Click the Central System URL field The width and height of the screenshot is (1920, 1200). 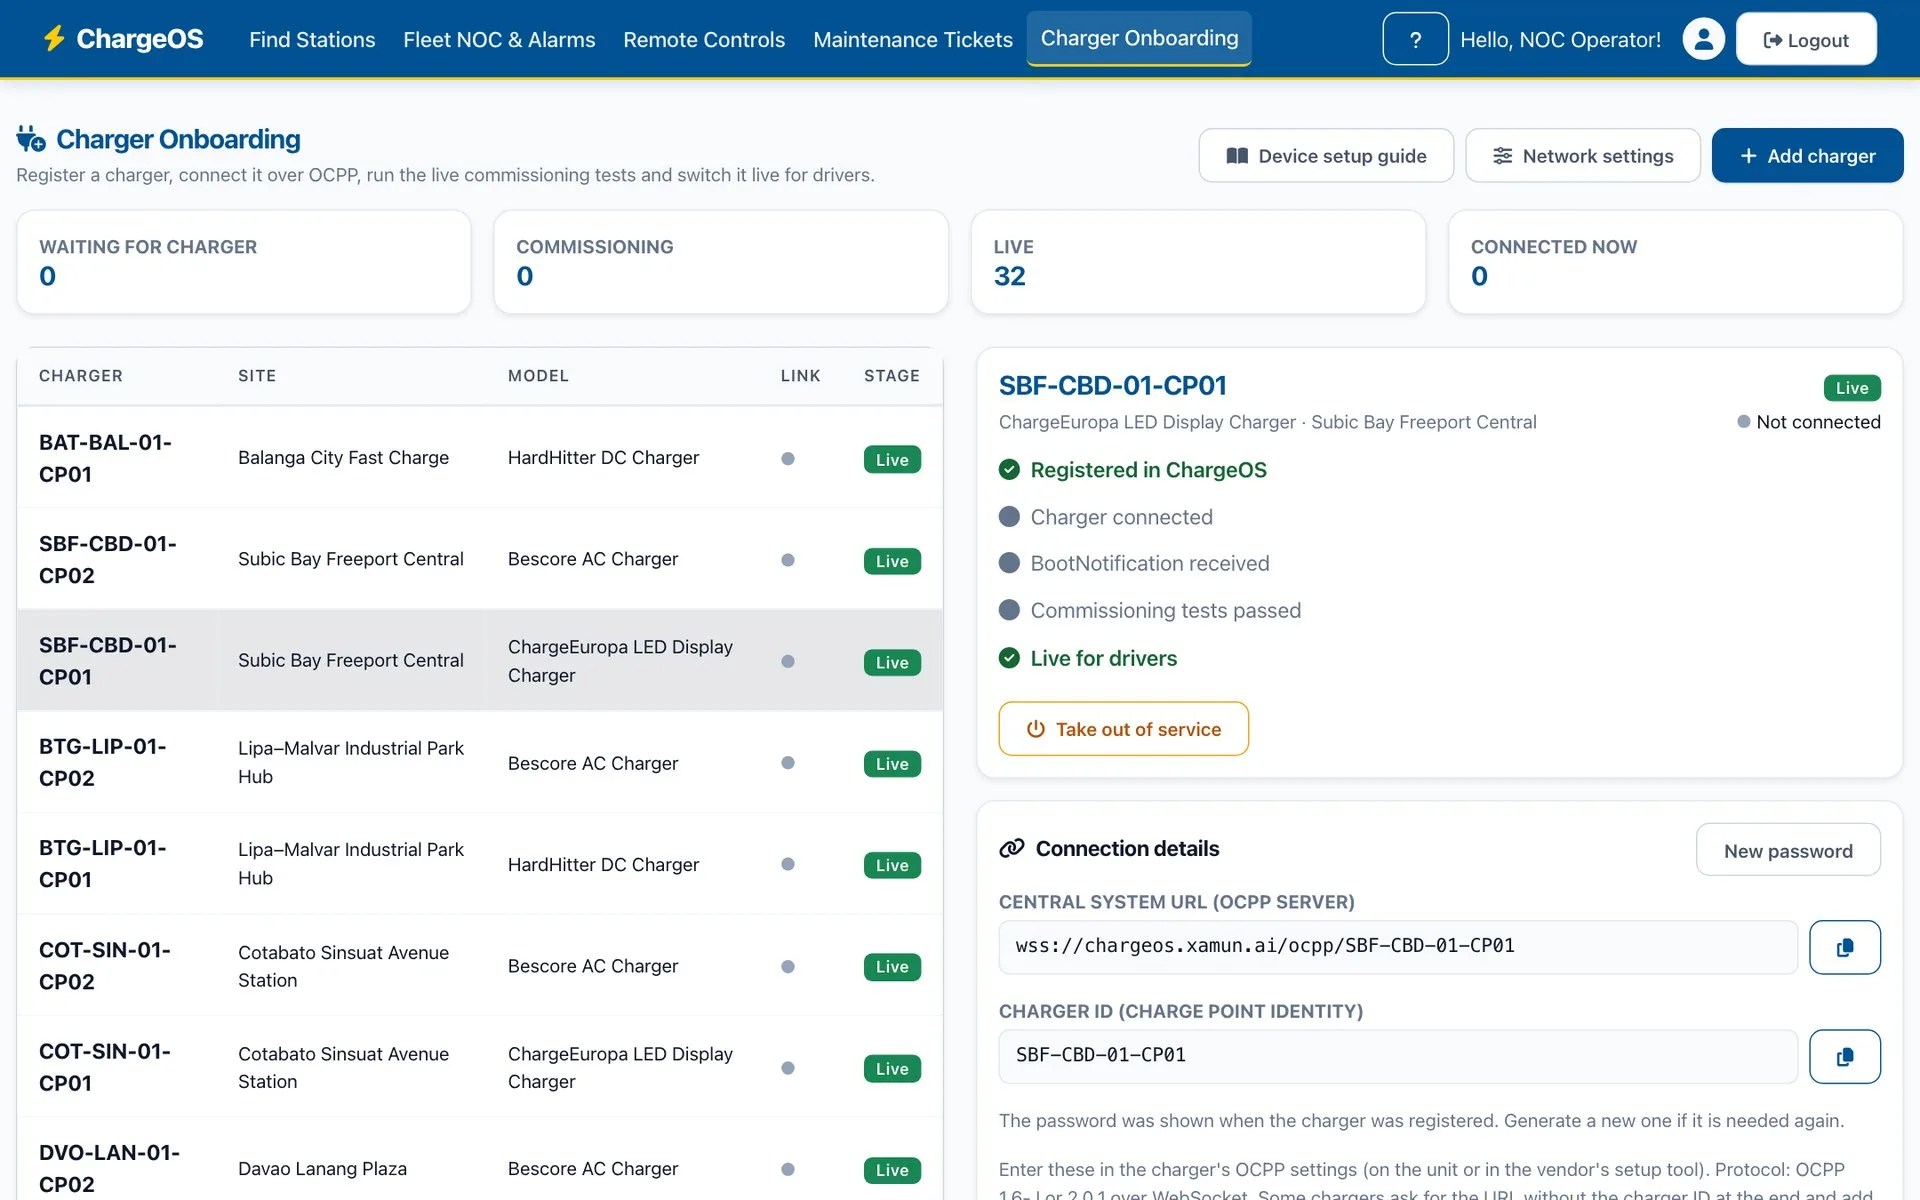click(x=1398, y=947)
